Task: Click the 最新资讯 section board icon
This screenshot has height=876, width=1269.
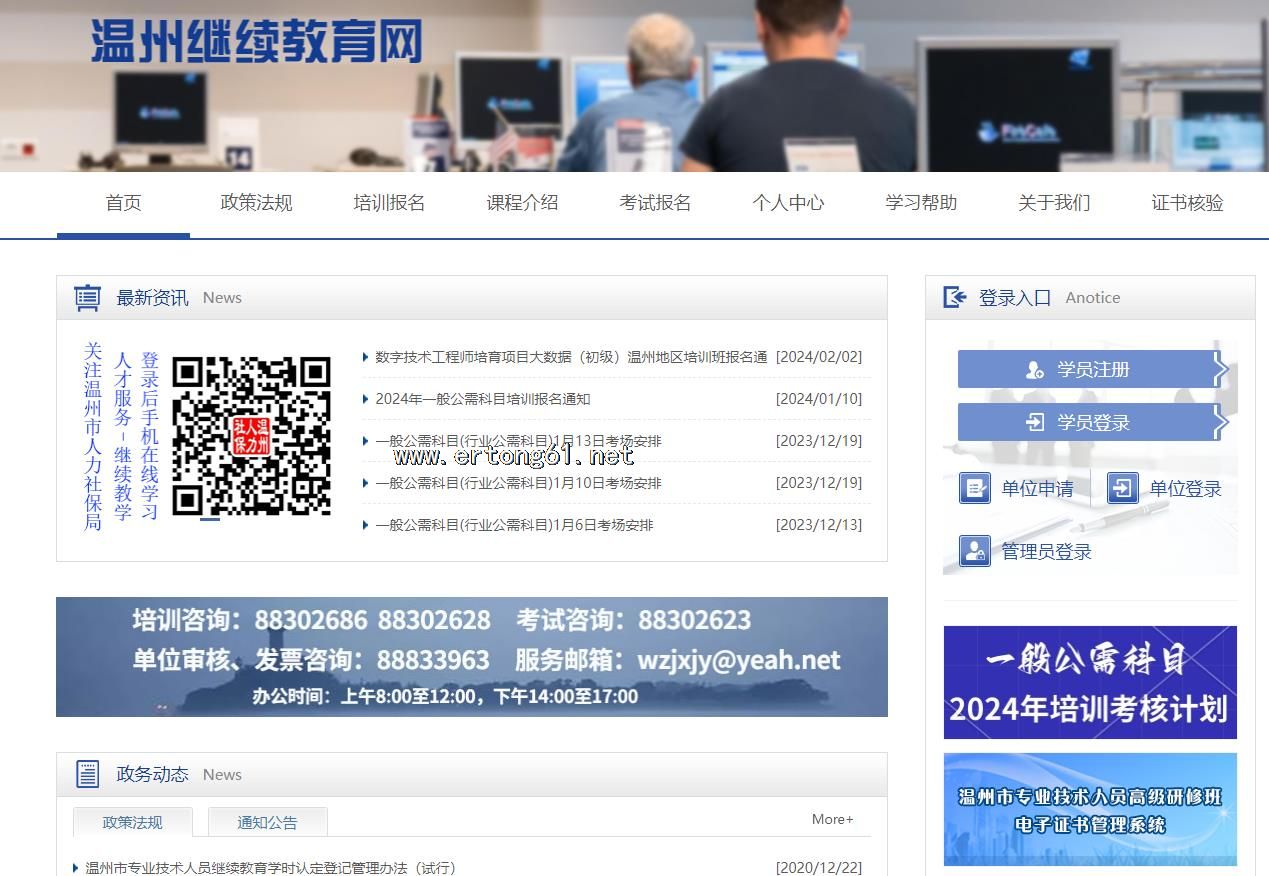Action: (x=88, y=298)
